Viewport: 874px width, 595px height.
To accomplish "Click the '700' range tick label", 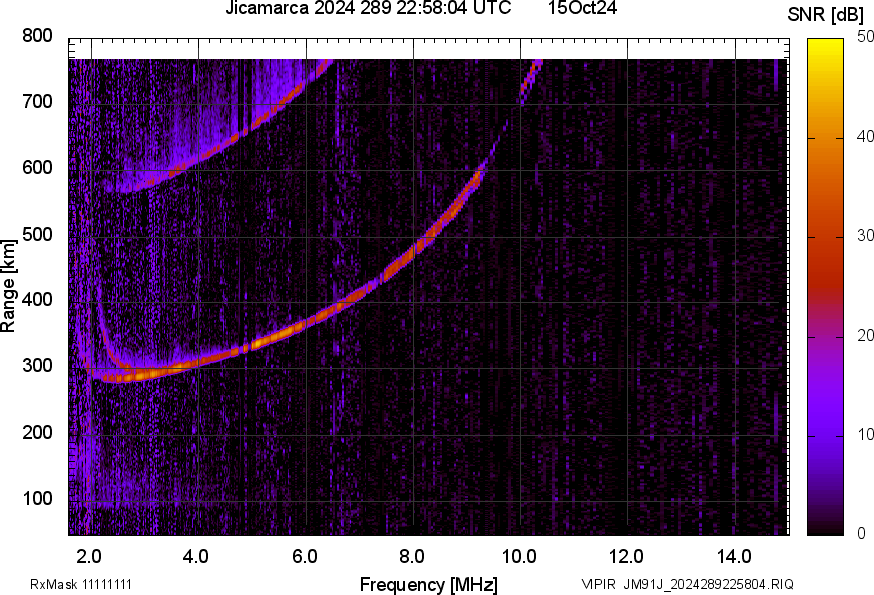I will tap(37, 101).
